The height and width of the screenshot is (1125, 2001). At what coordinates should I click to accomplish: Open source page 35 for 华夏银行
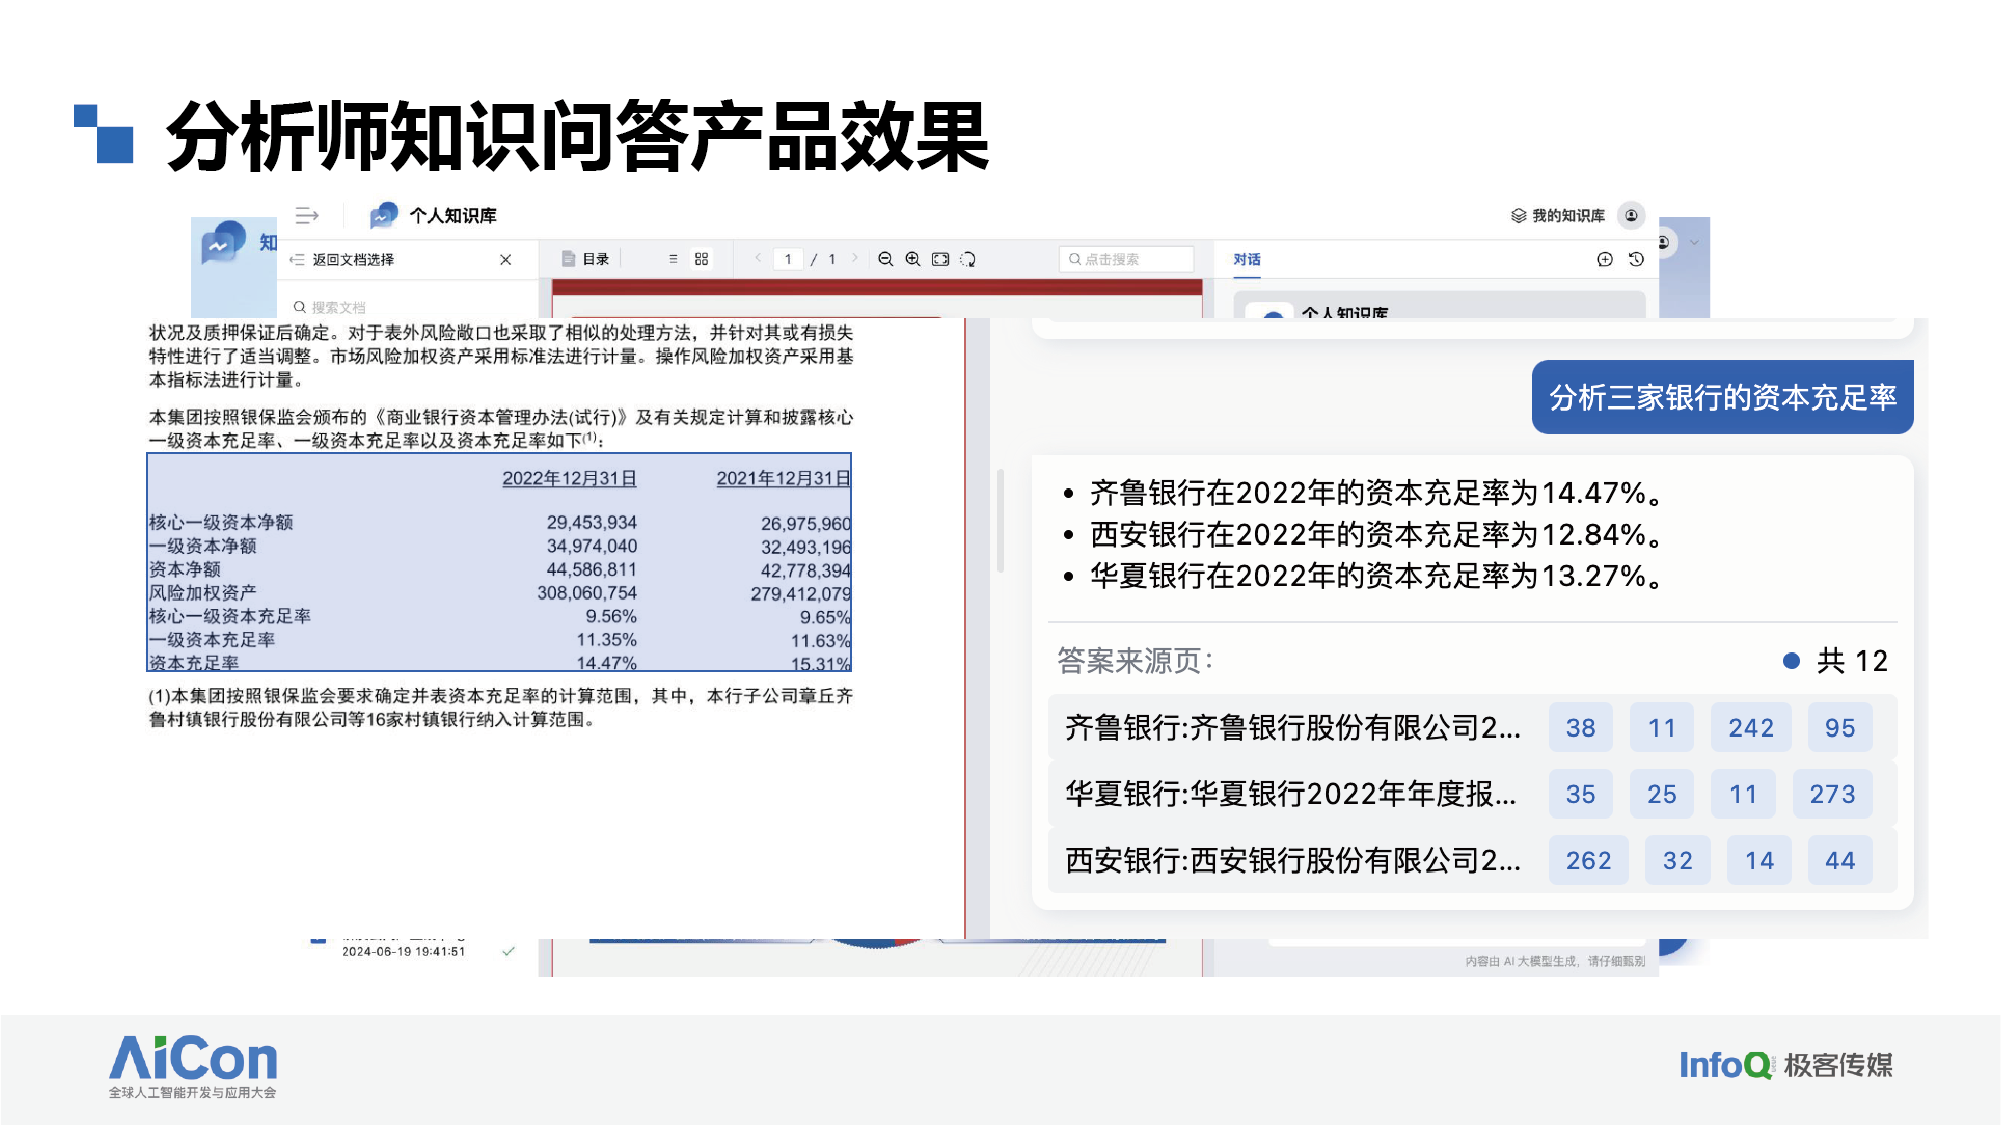click(1580, 794)
